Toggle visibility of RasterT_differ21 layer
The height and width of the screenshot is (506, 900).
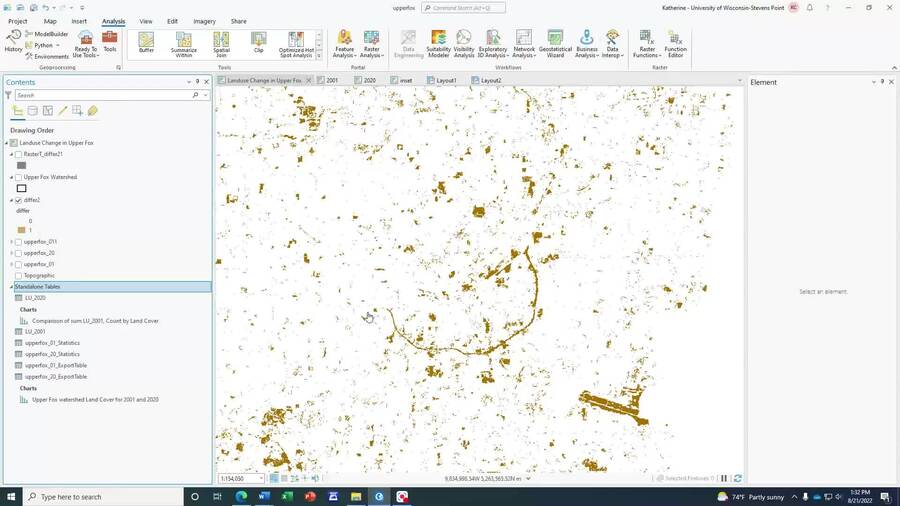(18, 154)
